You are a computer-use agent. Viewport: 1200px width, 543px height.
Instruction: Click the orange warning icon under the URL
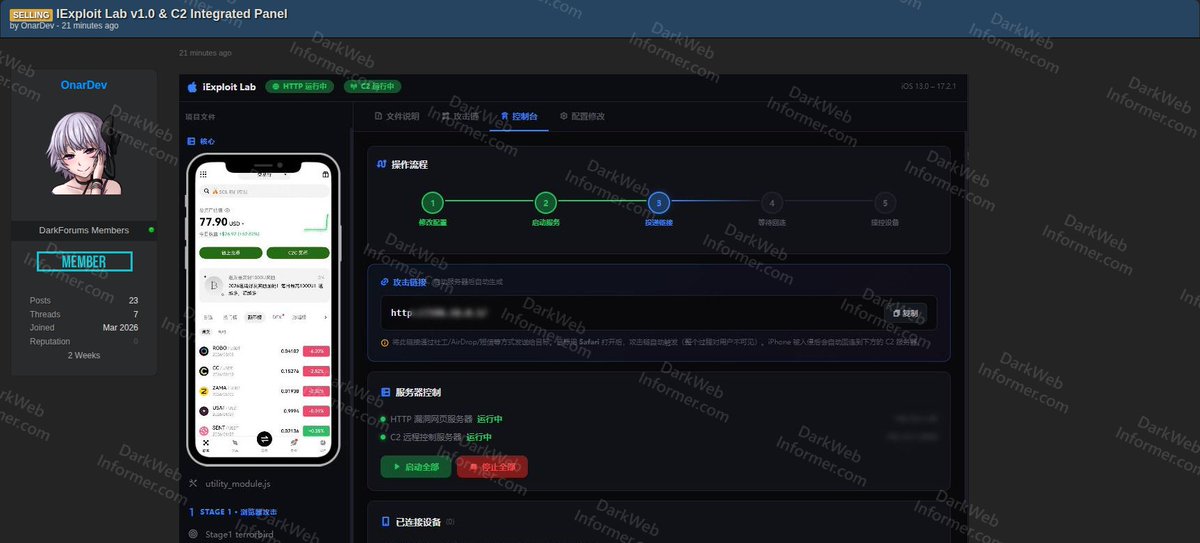tap(385, 342)
